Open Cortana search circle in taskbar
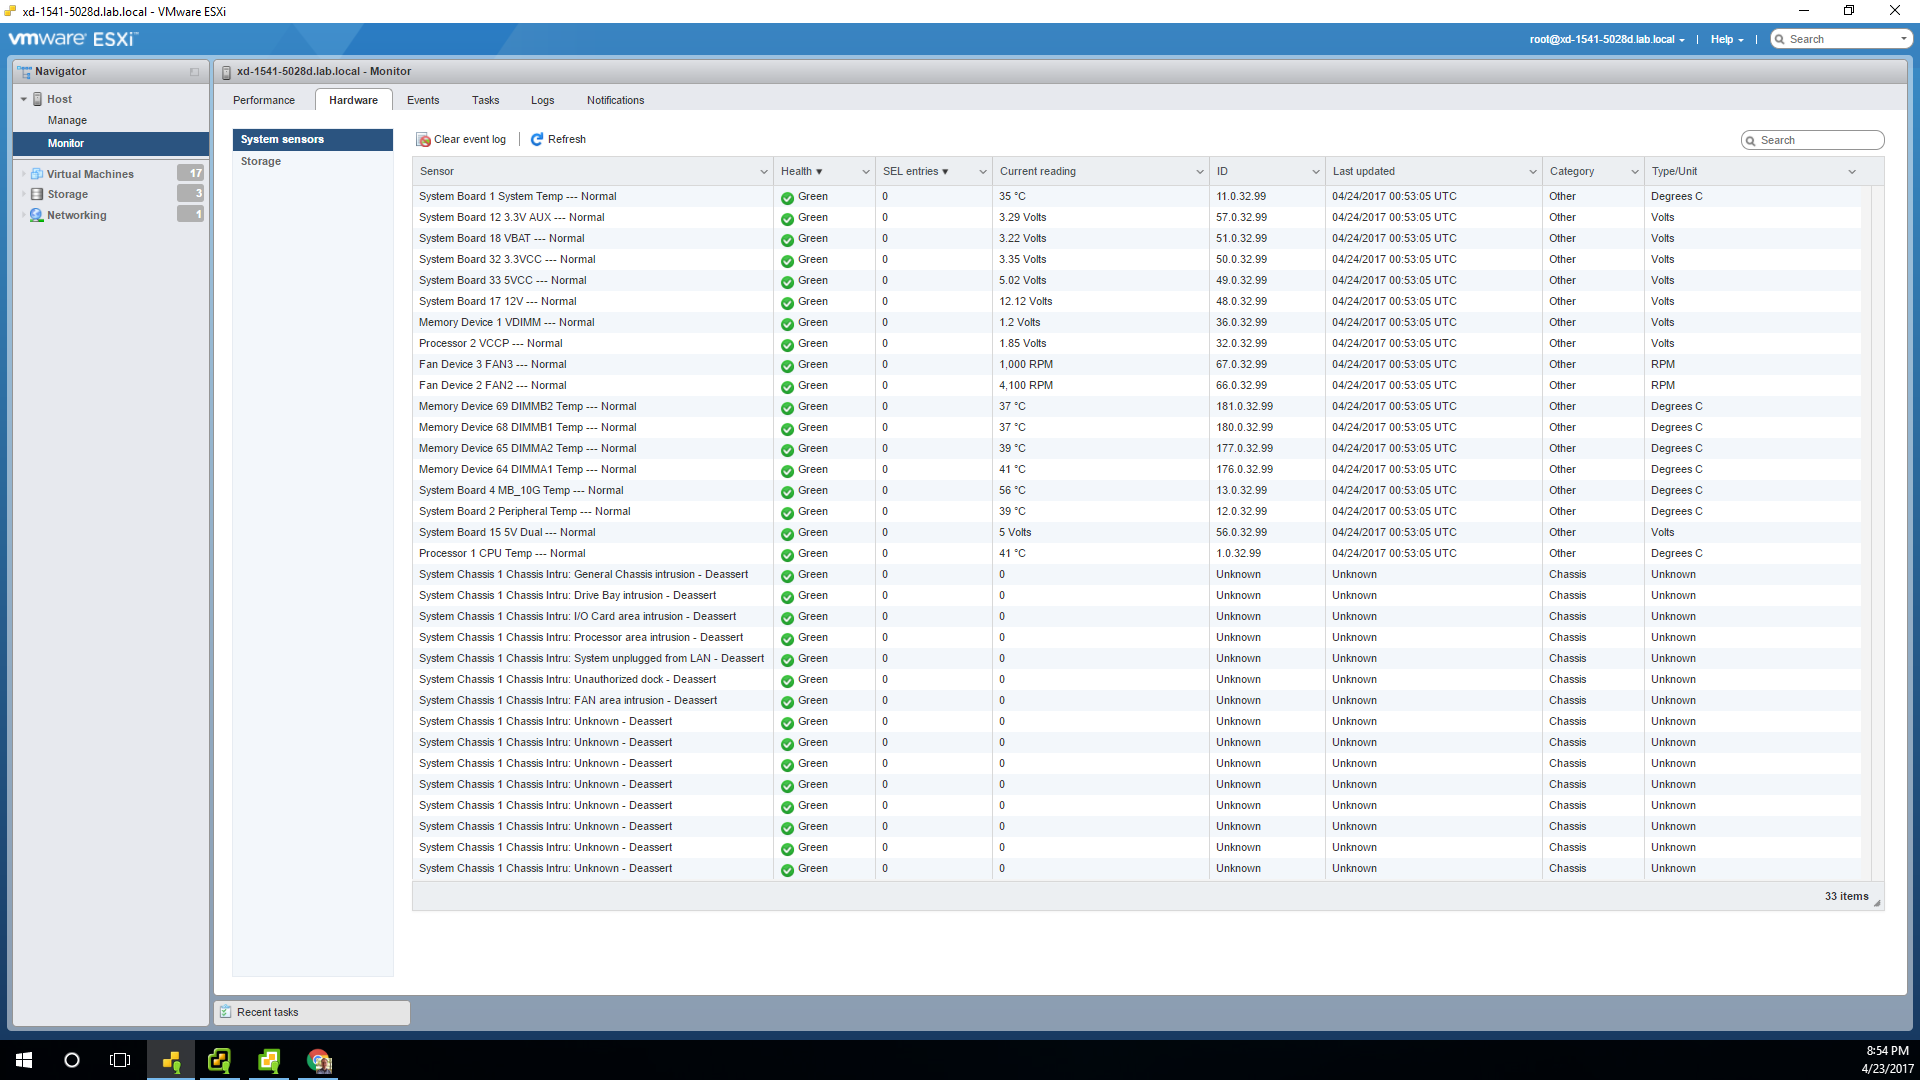1920x1080 pixels. click(72, 1060)
